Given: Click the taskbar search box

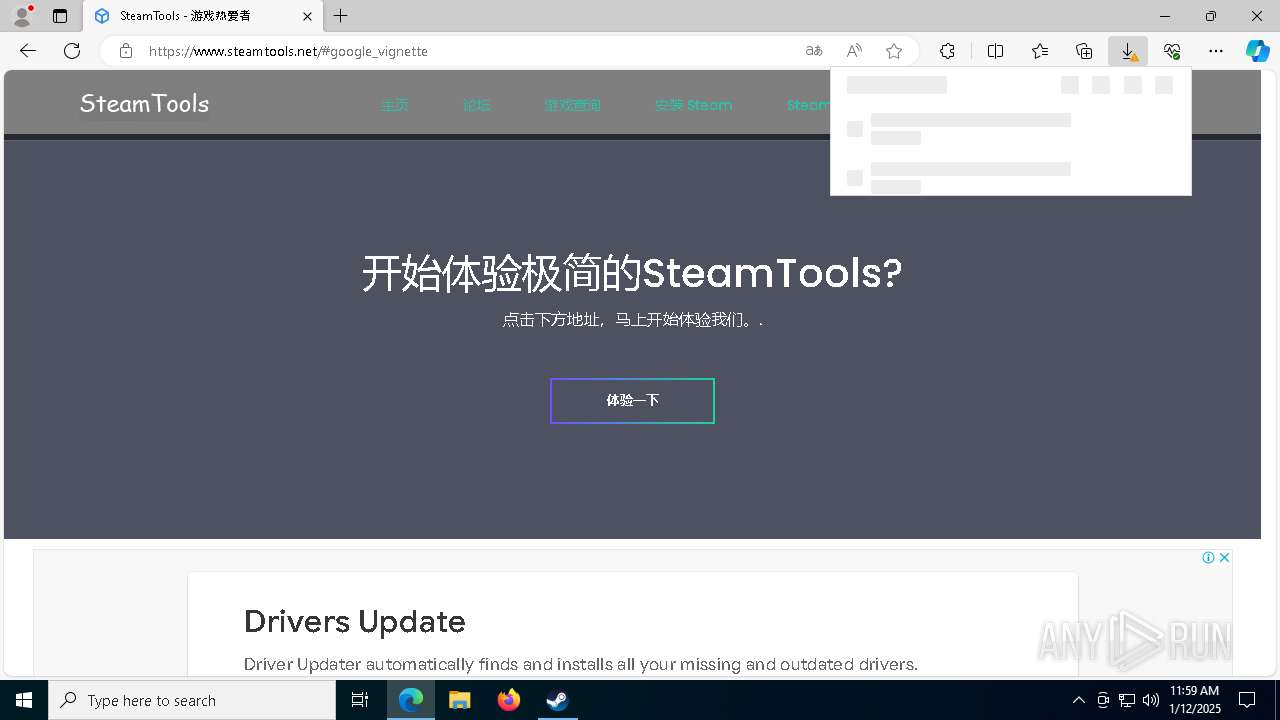Looking at the screenshot, I should (x=192, y=700).
